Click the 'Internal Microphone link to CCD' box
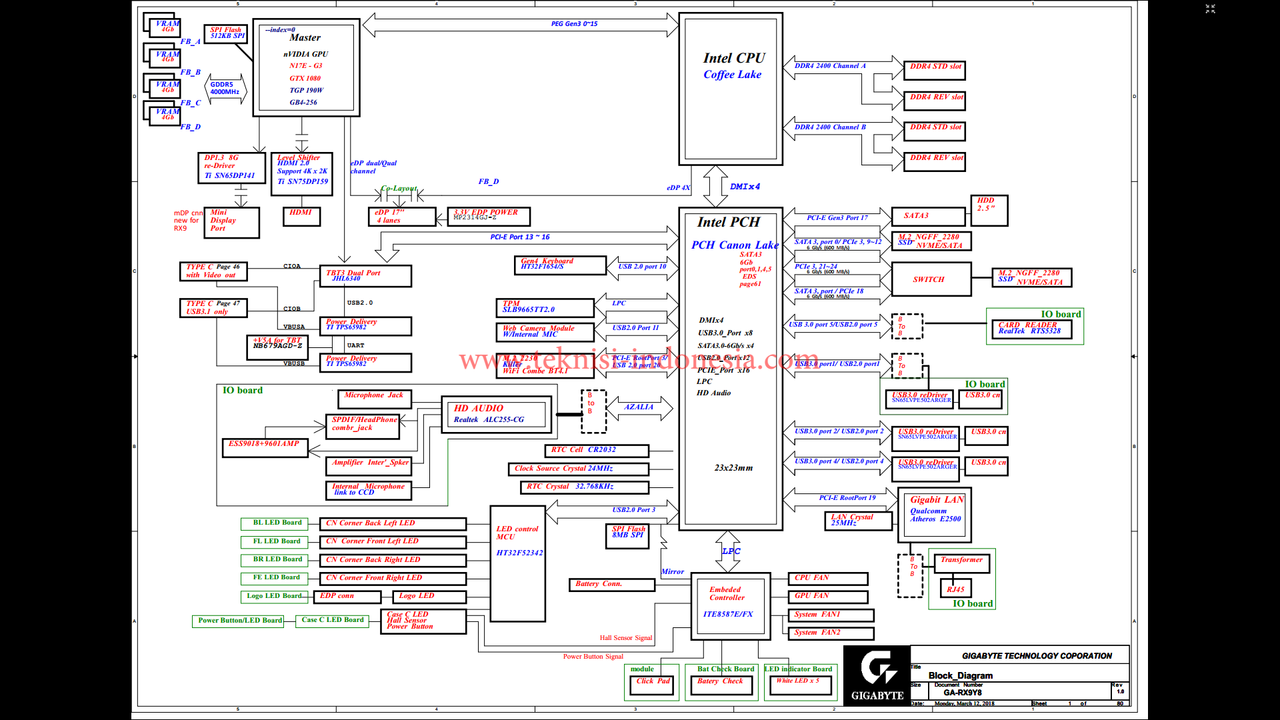The image size is (1280, 720). (368, 490)
